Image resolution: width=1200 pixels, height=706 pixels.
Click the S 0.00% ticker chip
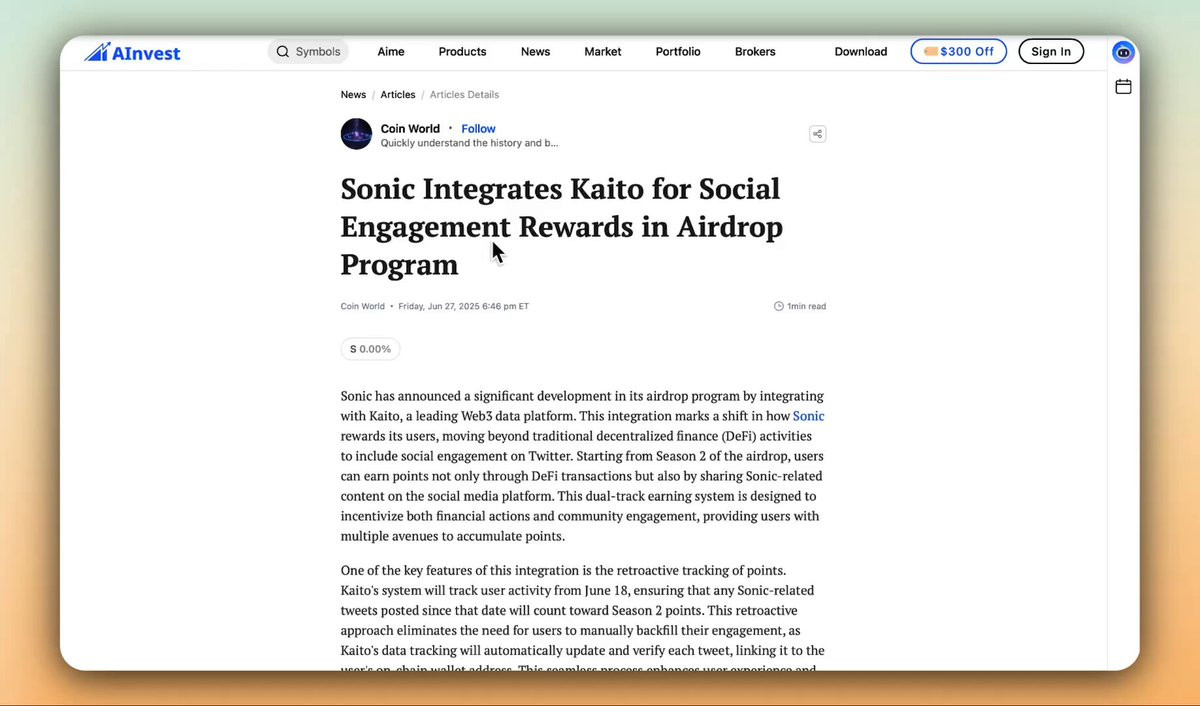tap(370, 349)
